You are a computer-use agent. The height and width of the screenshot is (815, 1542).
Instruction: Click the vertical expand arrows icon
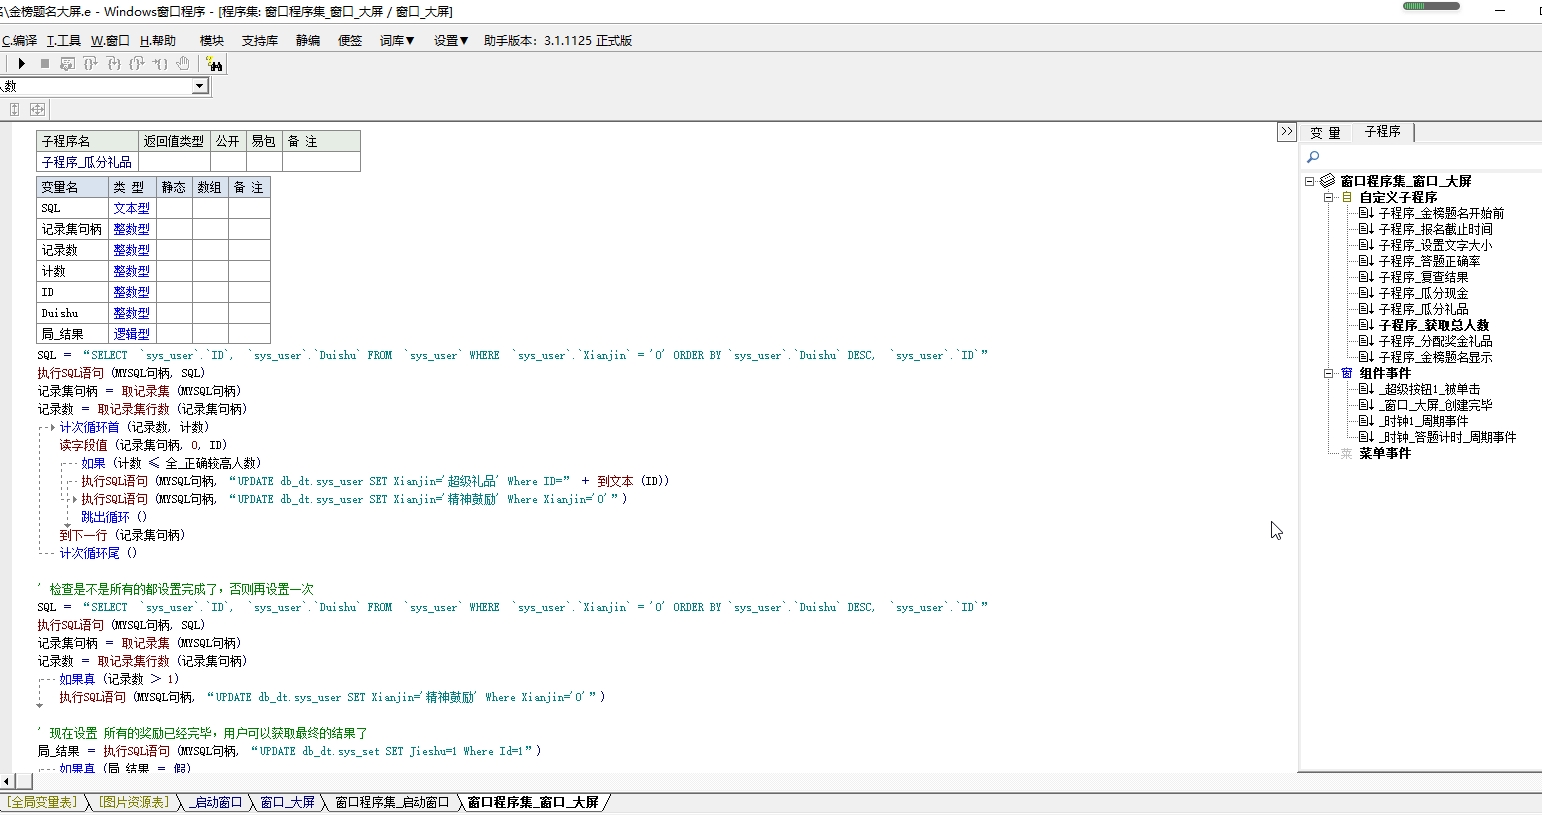(x=14, y=109)
